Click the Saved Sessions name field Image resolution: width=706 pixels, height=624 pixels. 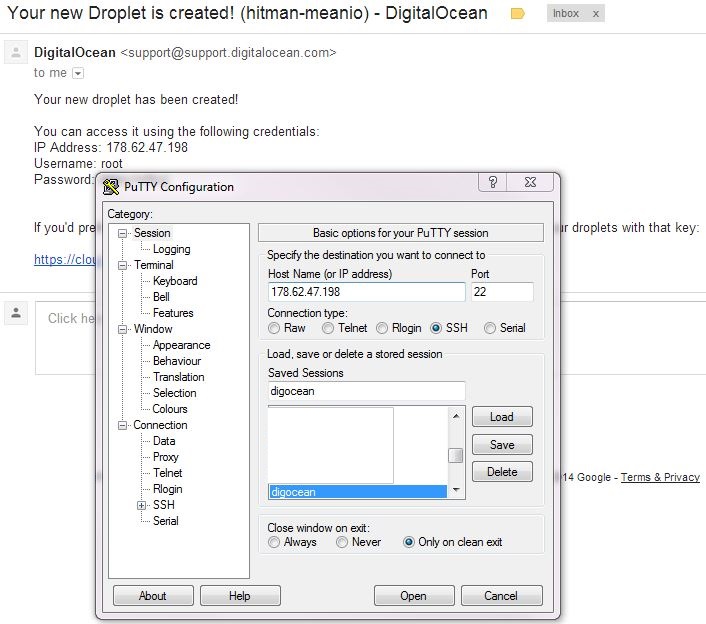coord(367,391)
